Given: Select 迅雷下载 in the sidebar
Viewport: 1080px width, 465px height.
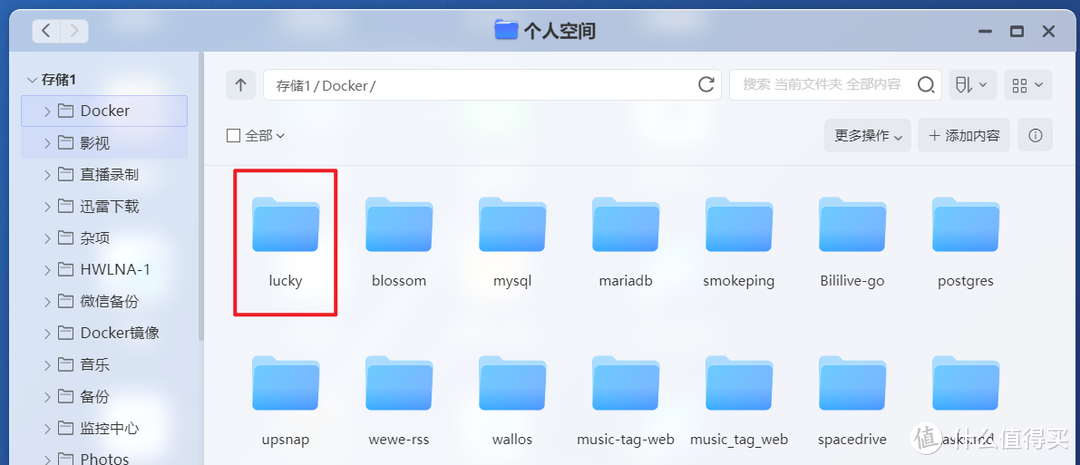Looking at the screenshot, I should 104,207.
